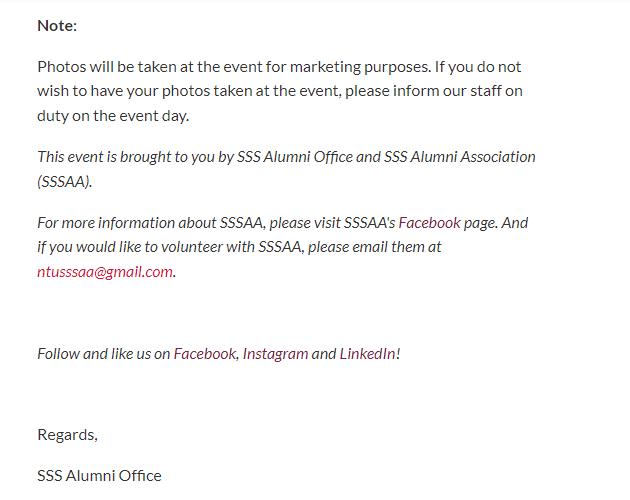This screenshot has width=630, height=500.
Task: Click 'page. And' after SSSAA's Facebook link
Action: click(496, 223)
